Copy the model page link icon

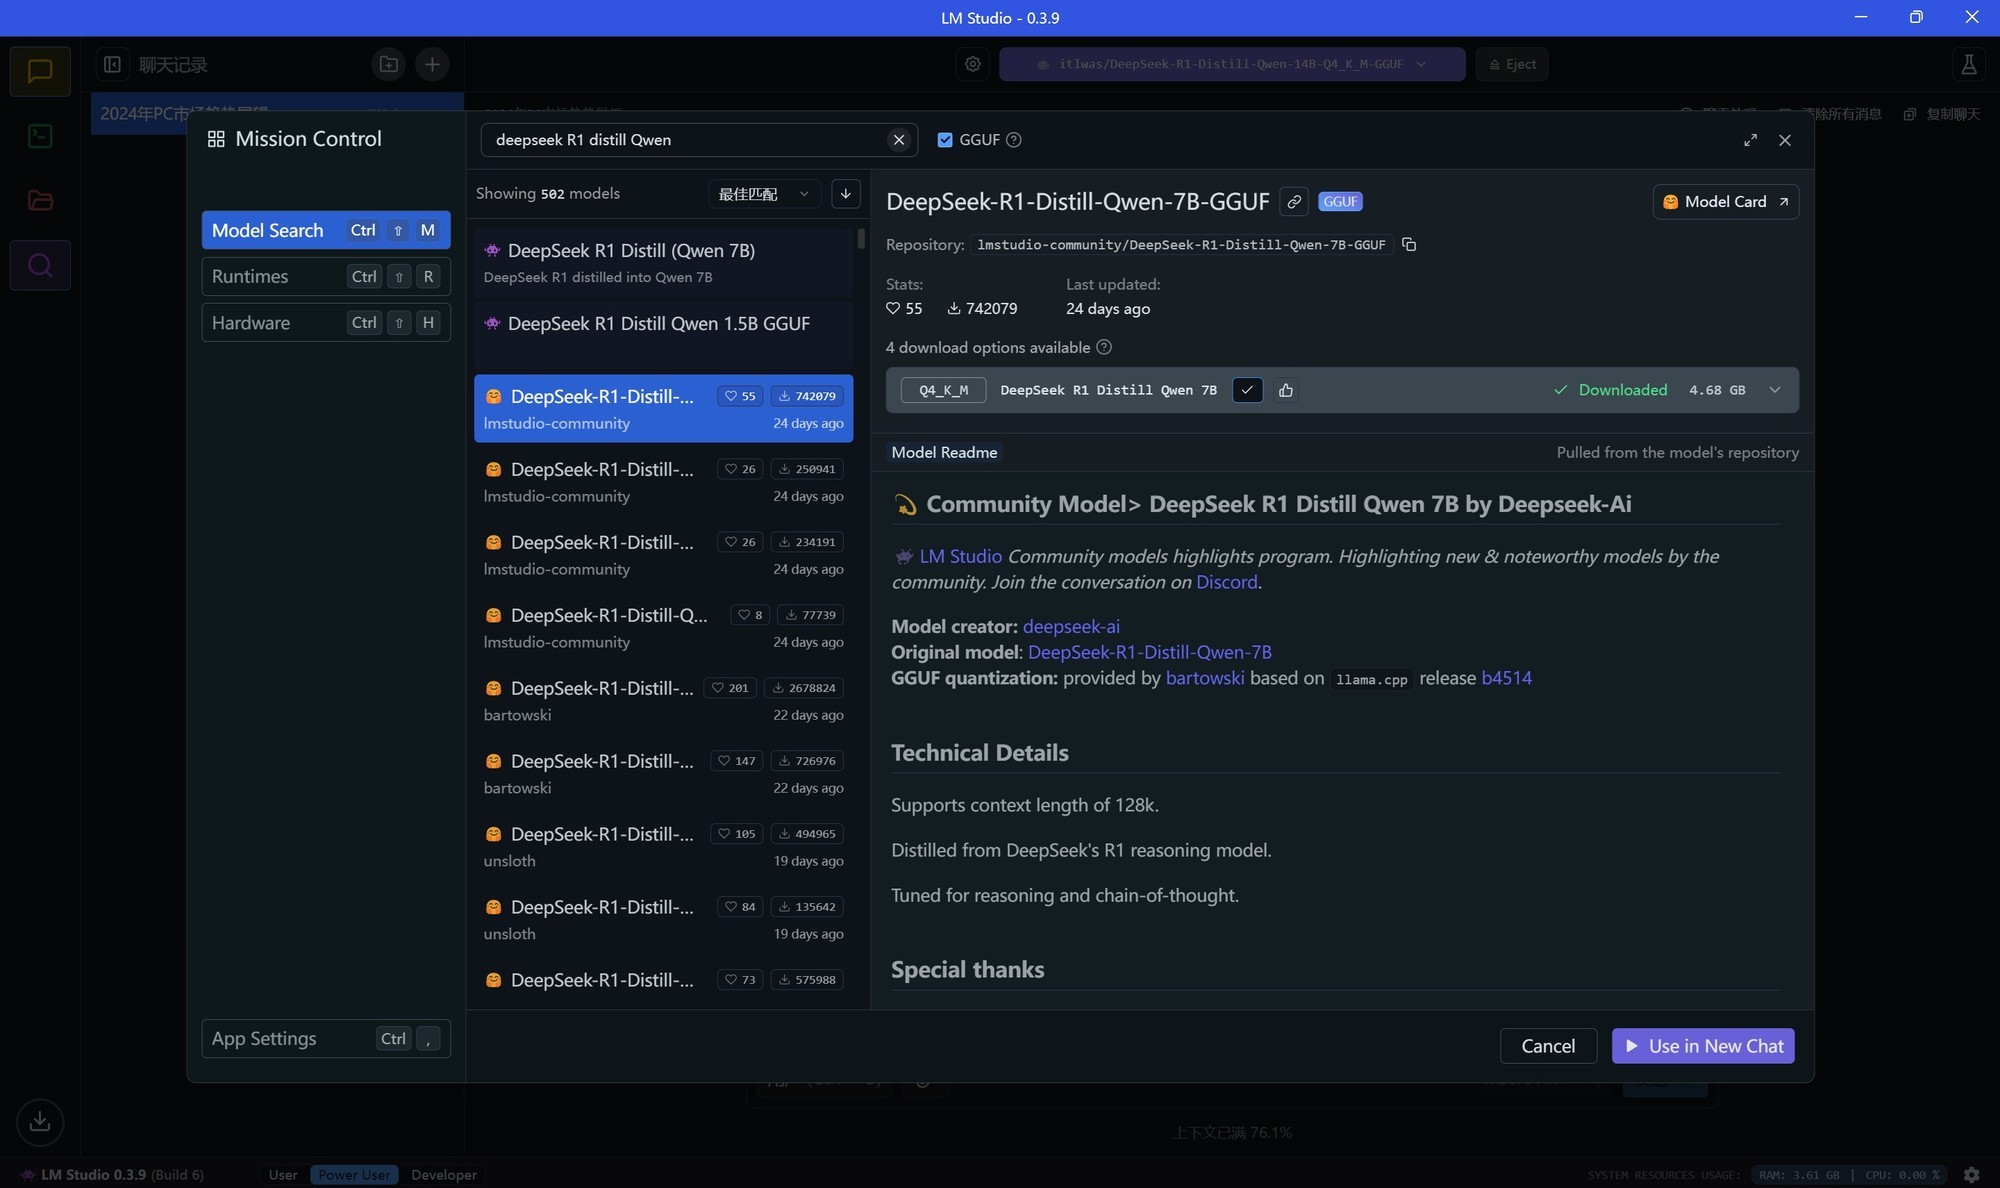tap(1294, 202)
